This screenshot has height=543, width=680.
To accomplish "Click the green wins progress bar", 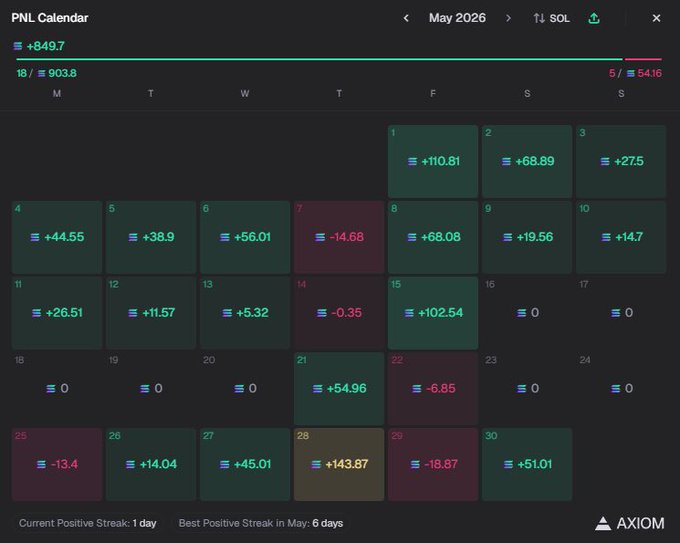I will coord(319,59).
